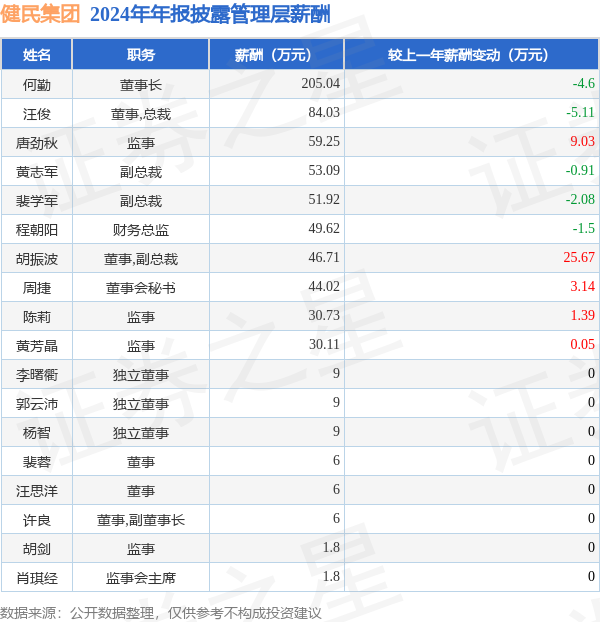The image size is (600, 622).
Task: Select name cell 汪俊
Action: [x=36, y=114]
